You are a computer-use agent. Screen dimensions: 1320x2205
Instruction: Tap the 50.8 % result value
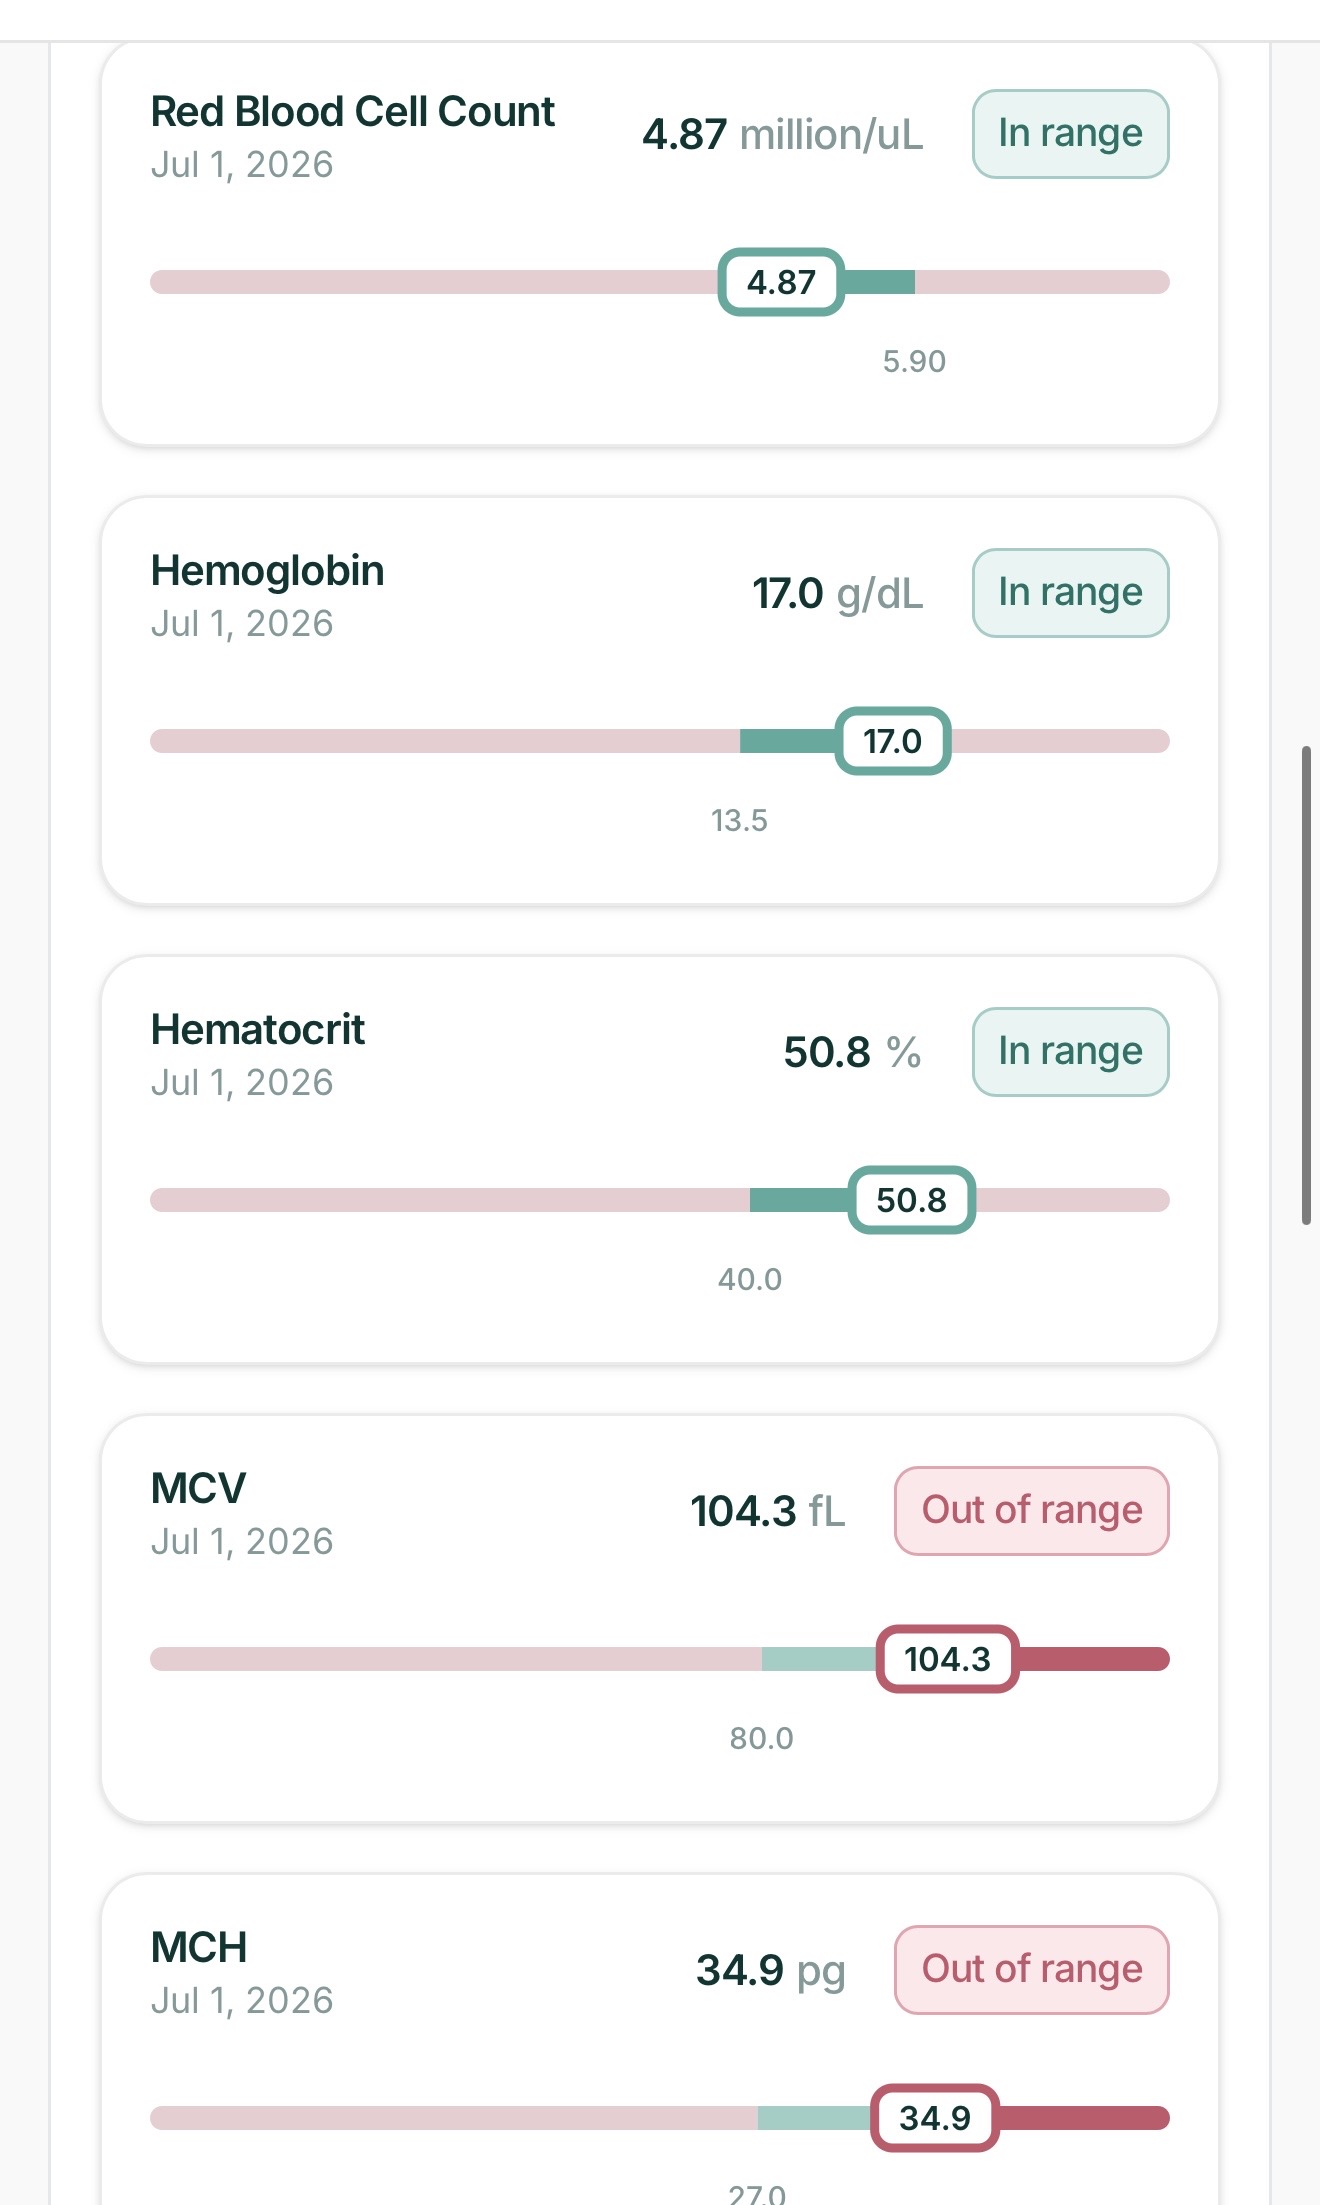[852, 1052]
